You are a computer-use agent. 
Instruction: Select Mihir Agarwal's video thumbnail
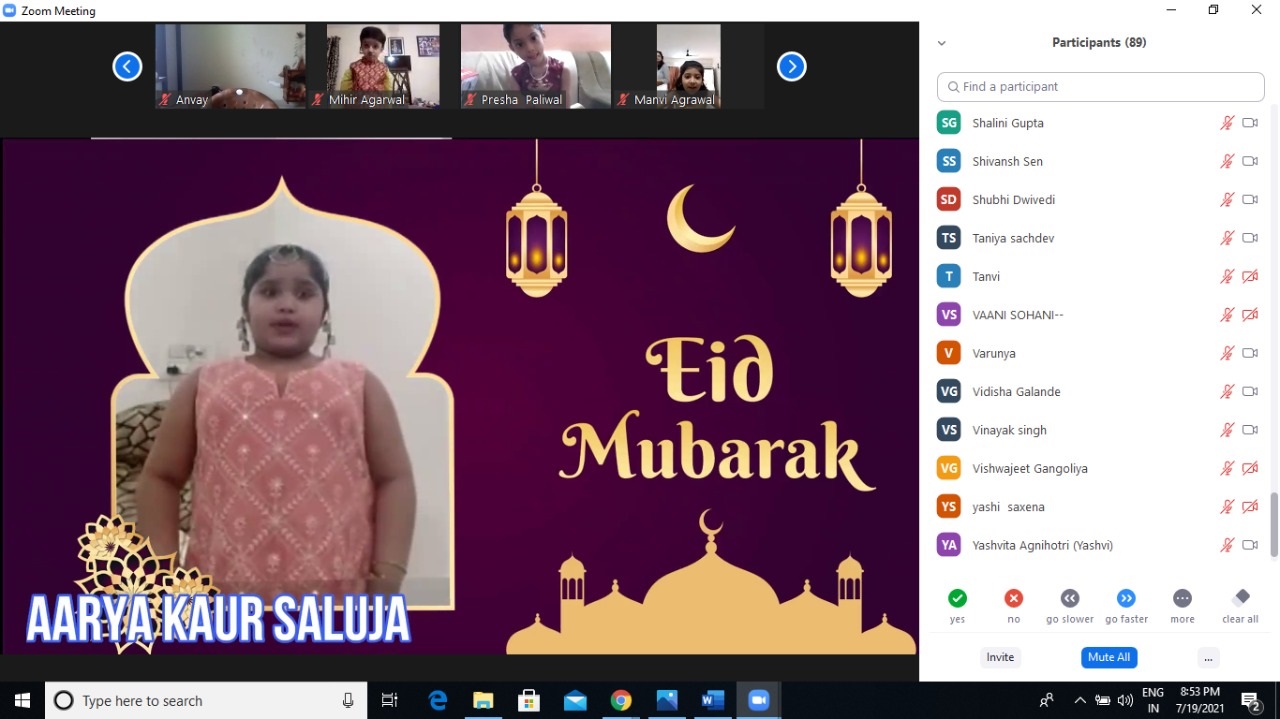[383, 66]
